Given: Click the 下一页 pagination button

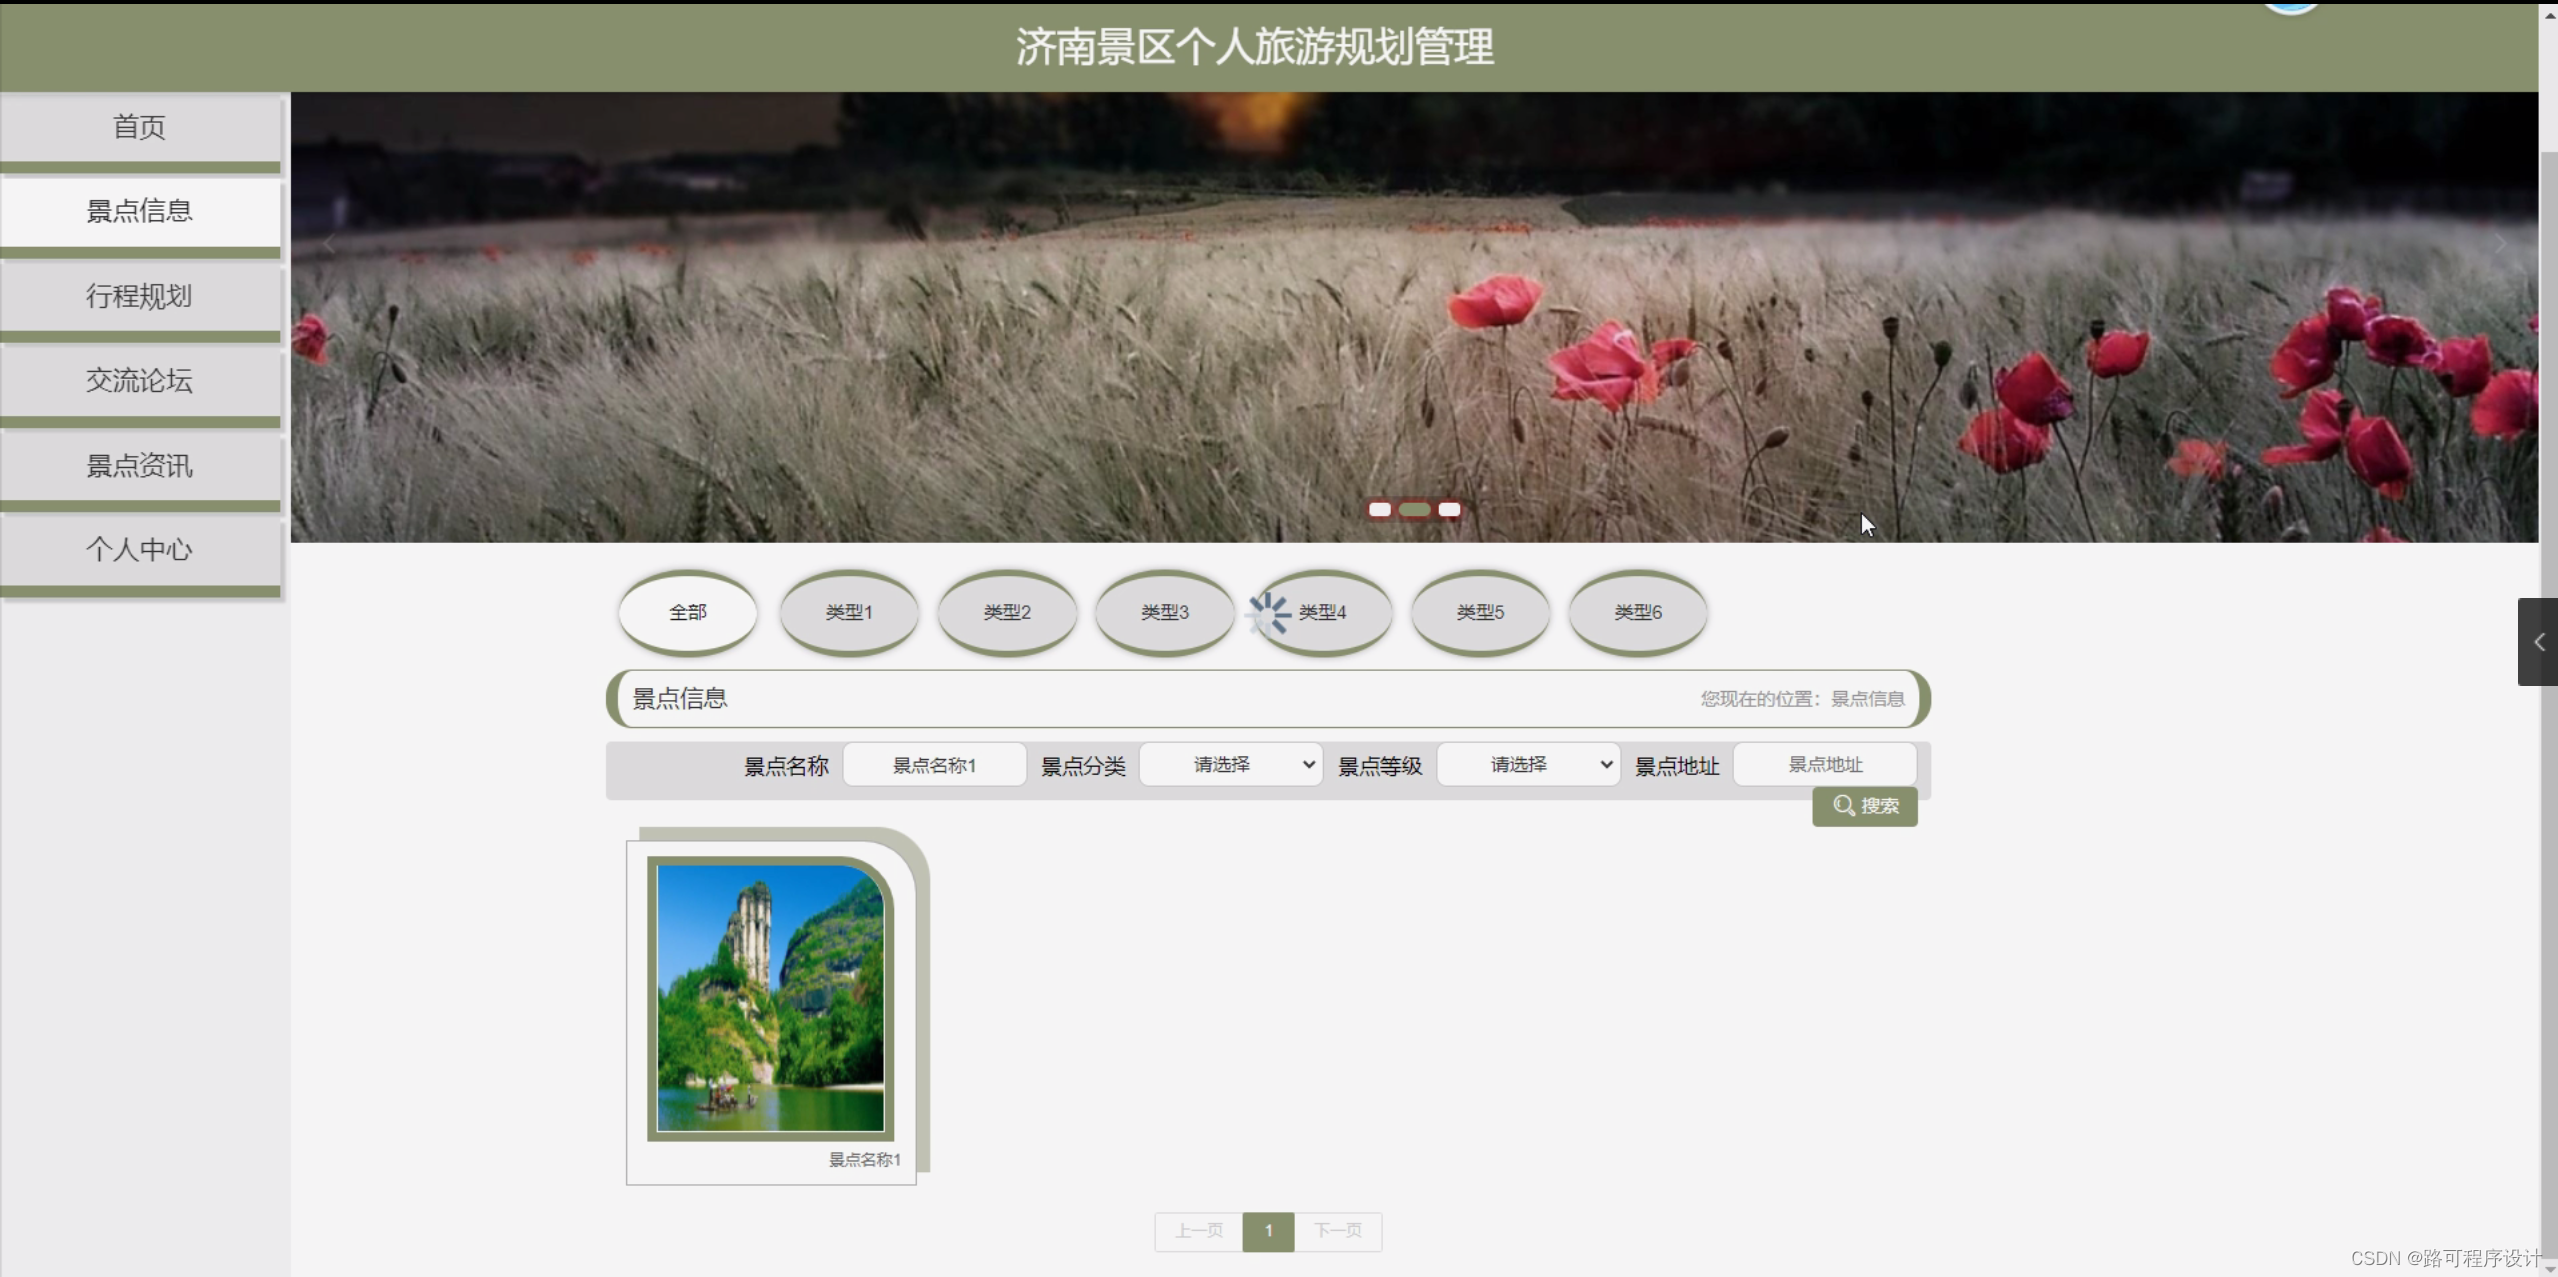Looking at the screenshot, I should (x=1337, y=1231).
